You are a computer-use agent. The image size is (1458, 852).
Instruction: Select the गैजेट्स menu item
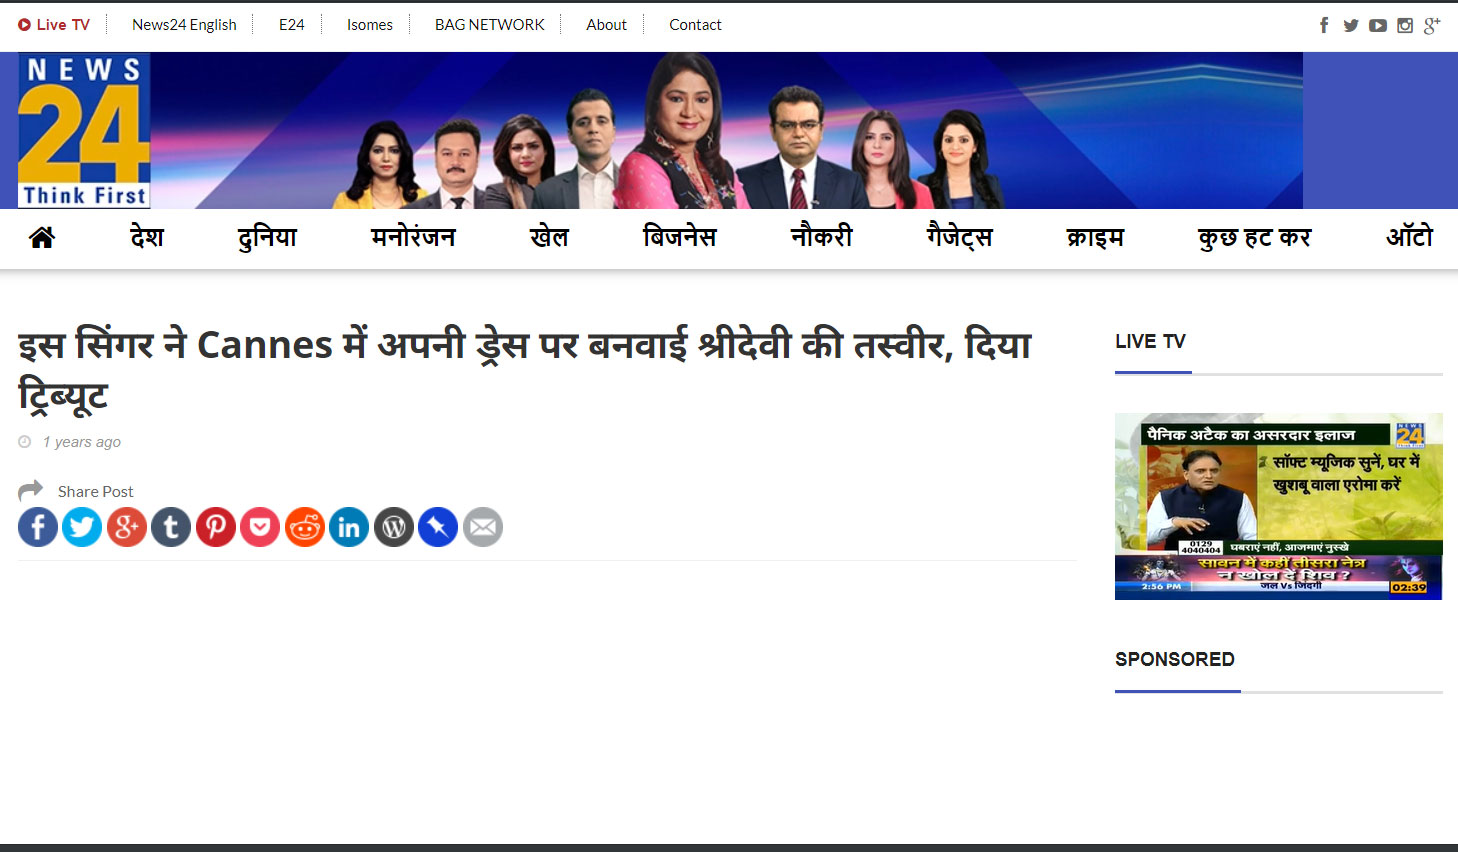click(x=960, y=237)
